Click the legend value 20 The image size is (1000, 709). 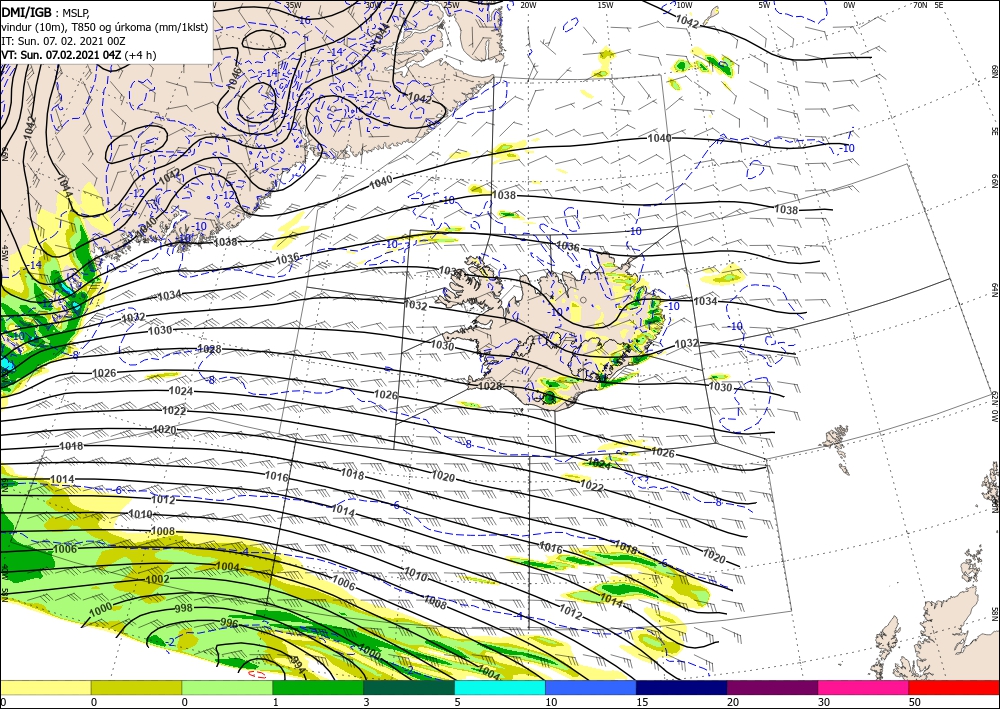732,702
